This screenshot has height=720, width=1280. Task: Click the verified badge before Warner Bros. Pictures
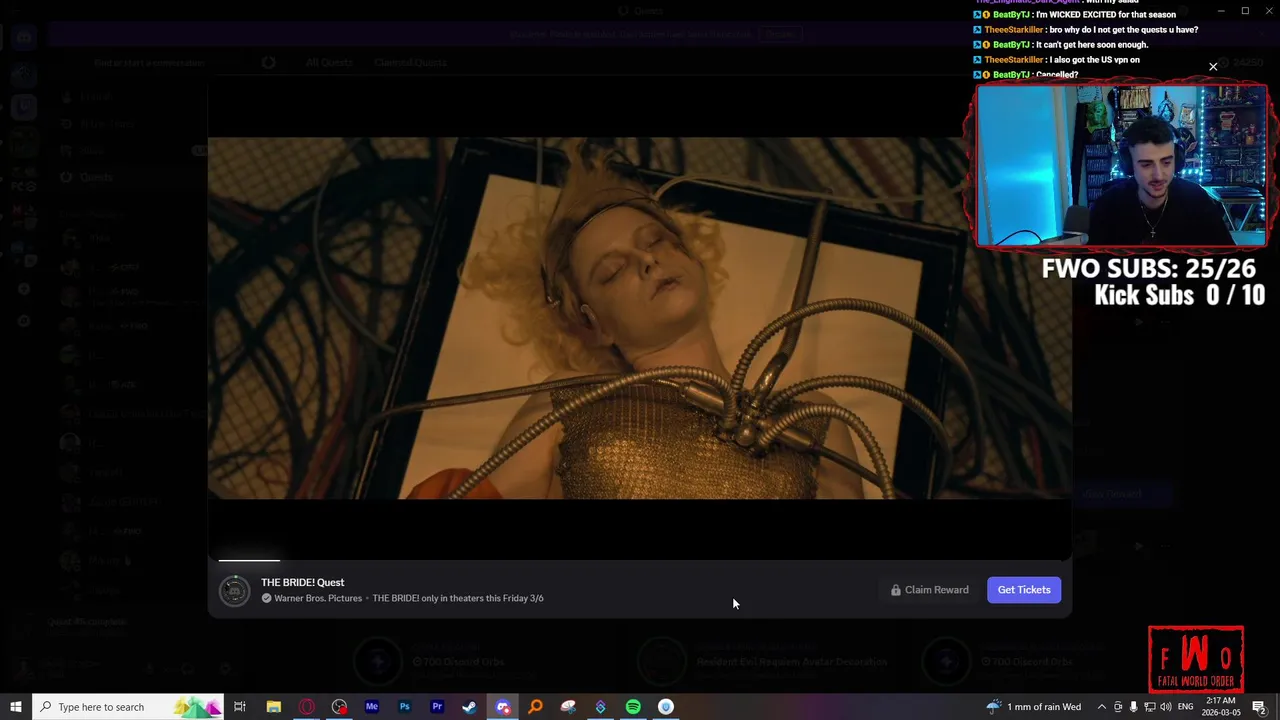tap(267, 598)
